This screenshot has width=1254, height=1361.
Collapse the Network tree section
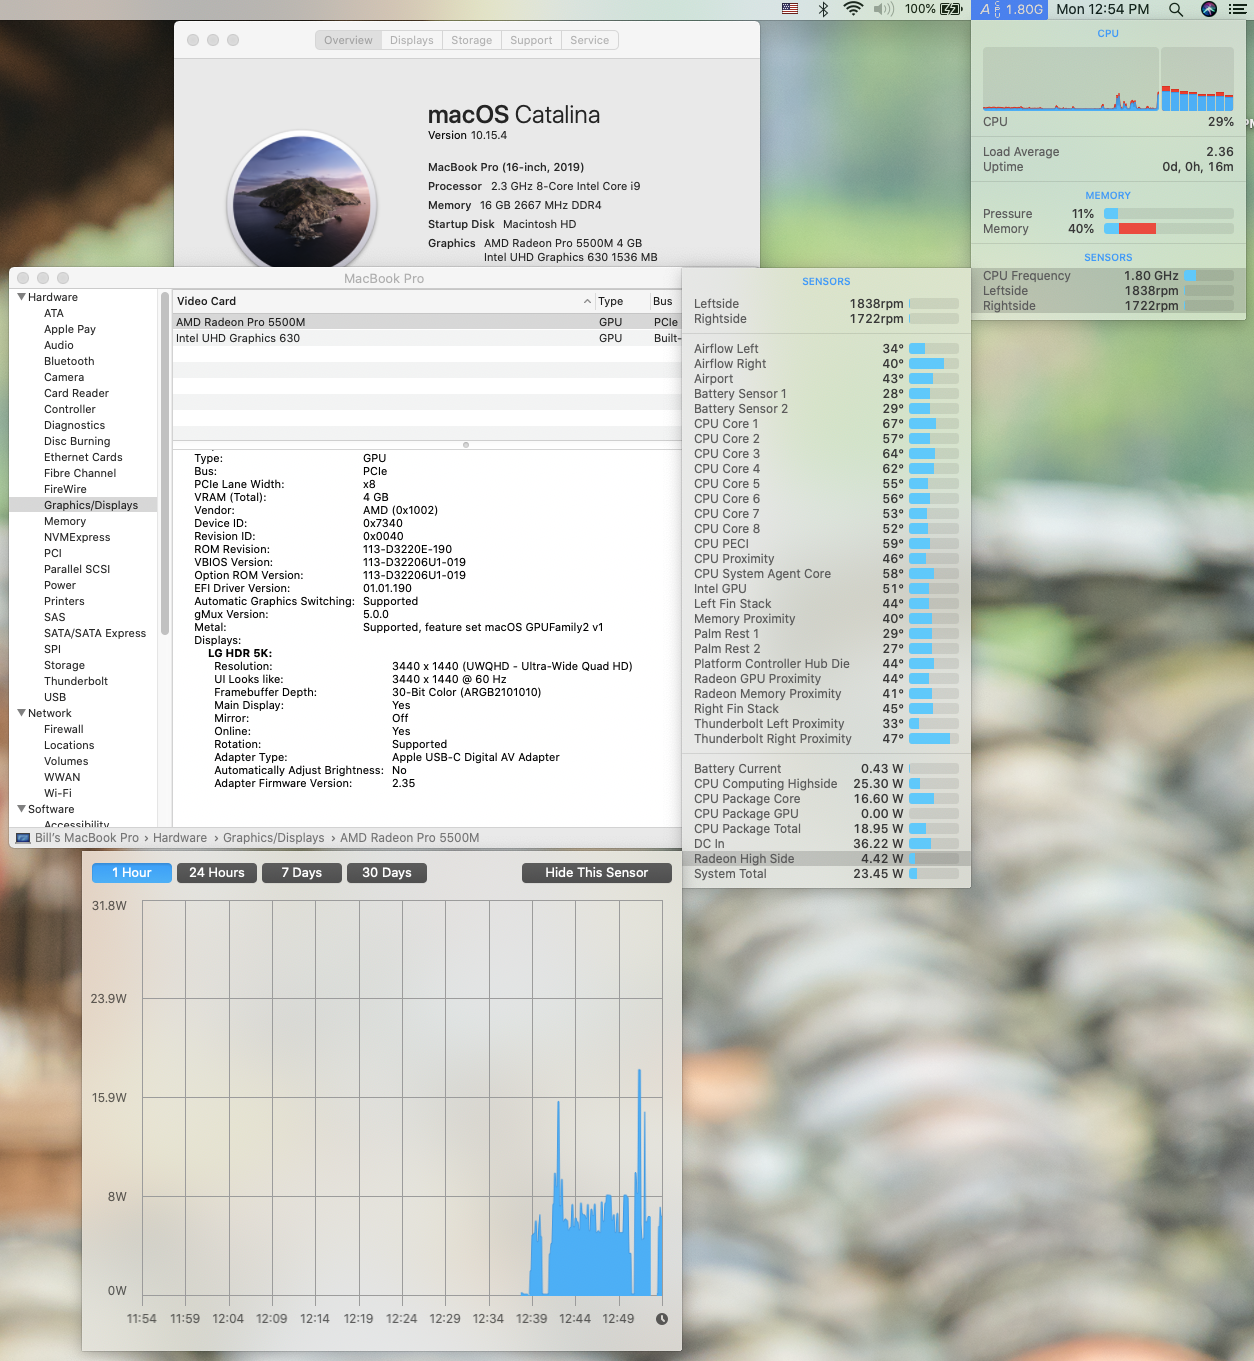coord(21,713)
